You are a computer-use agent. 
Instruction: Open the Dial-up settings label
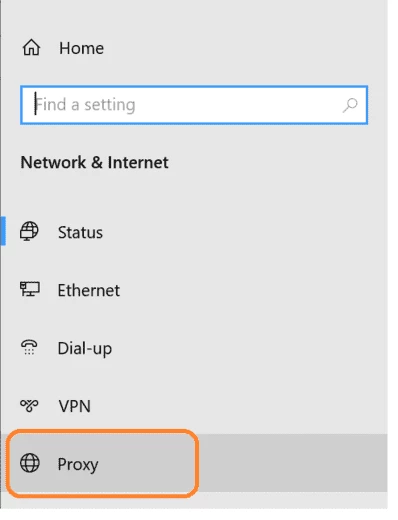85,349
